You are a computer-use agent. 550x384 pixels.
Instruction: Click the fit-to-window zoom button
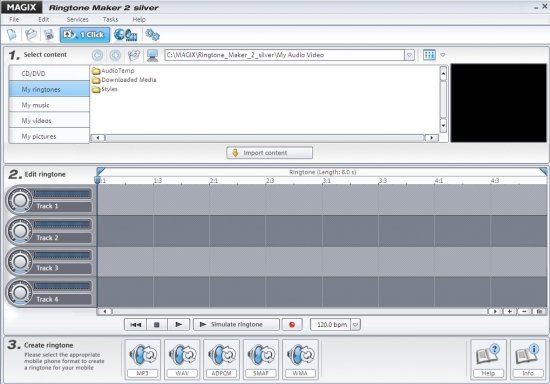539,311
